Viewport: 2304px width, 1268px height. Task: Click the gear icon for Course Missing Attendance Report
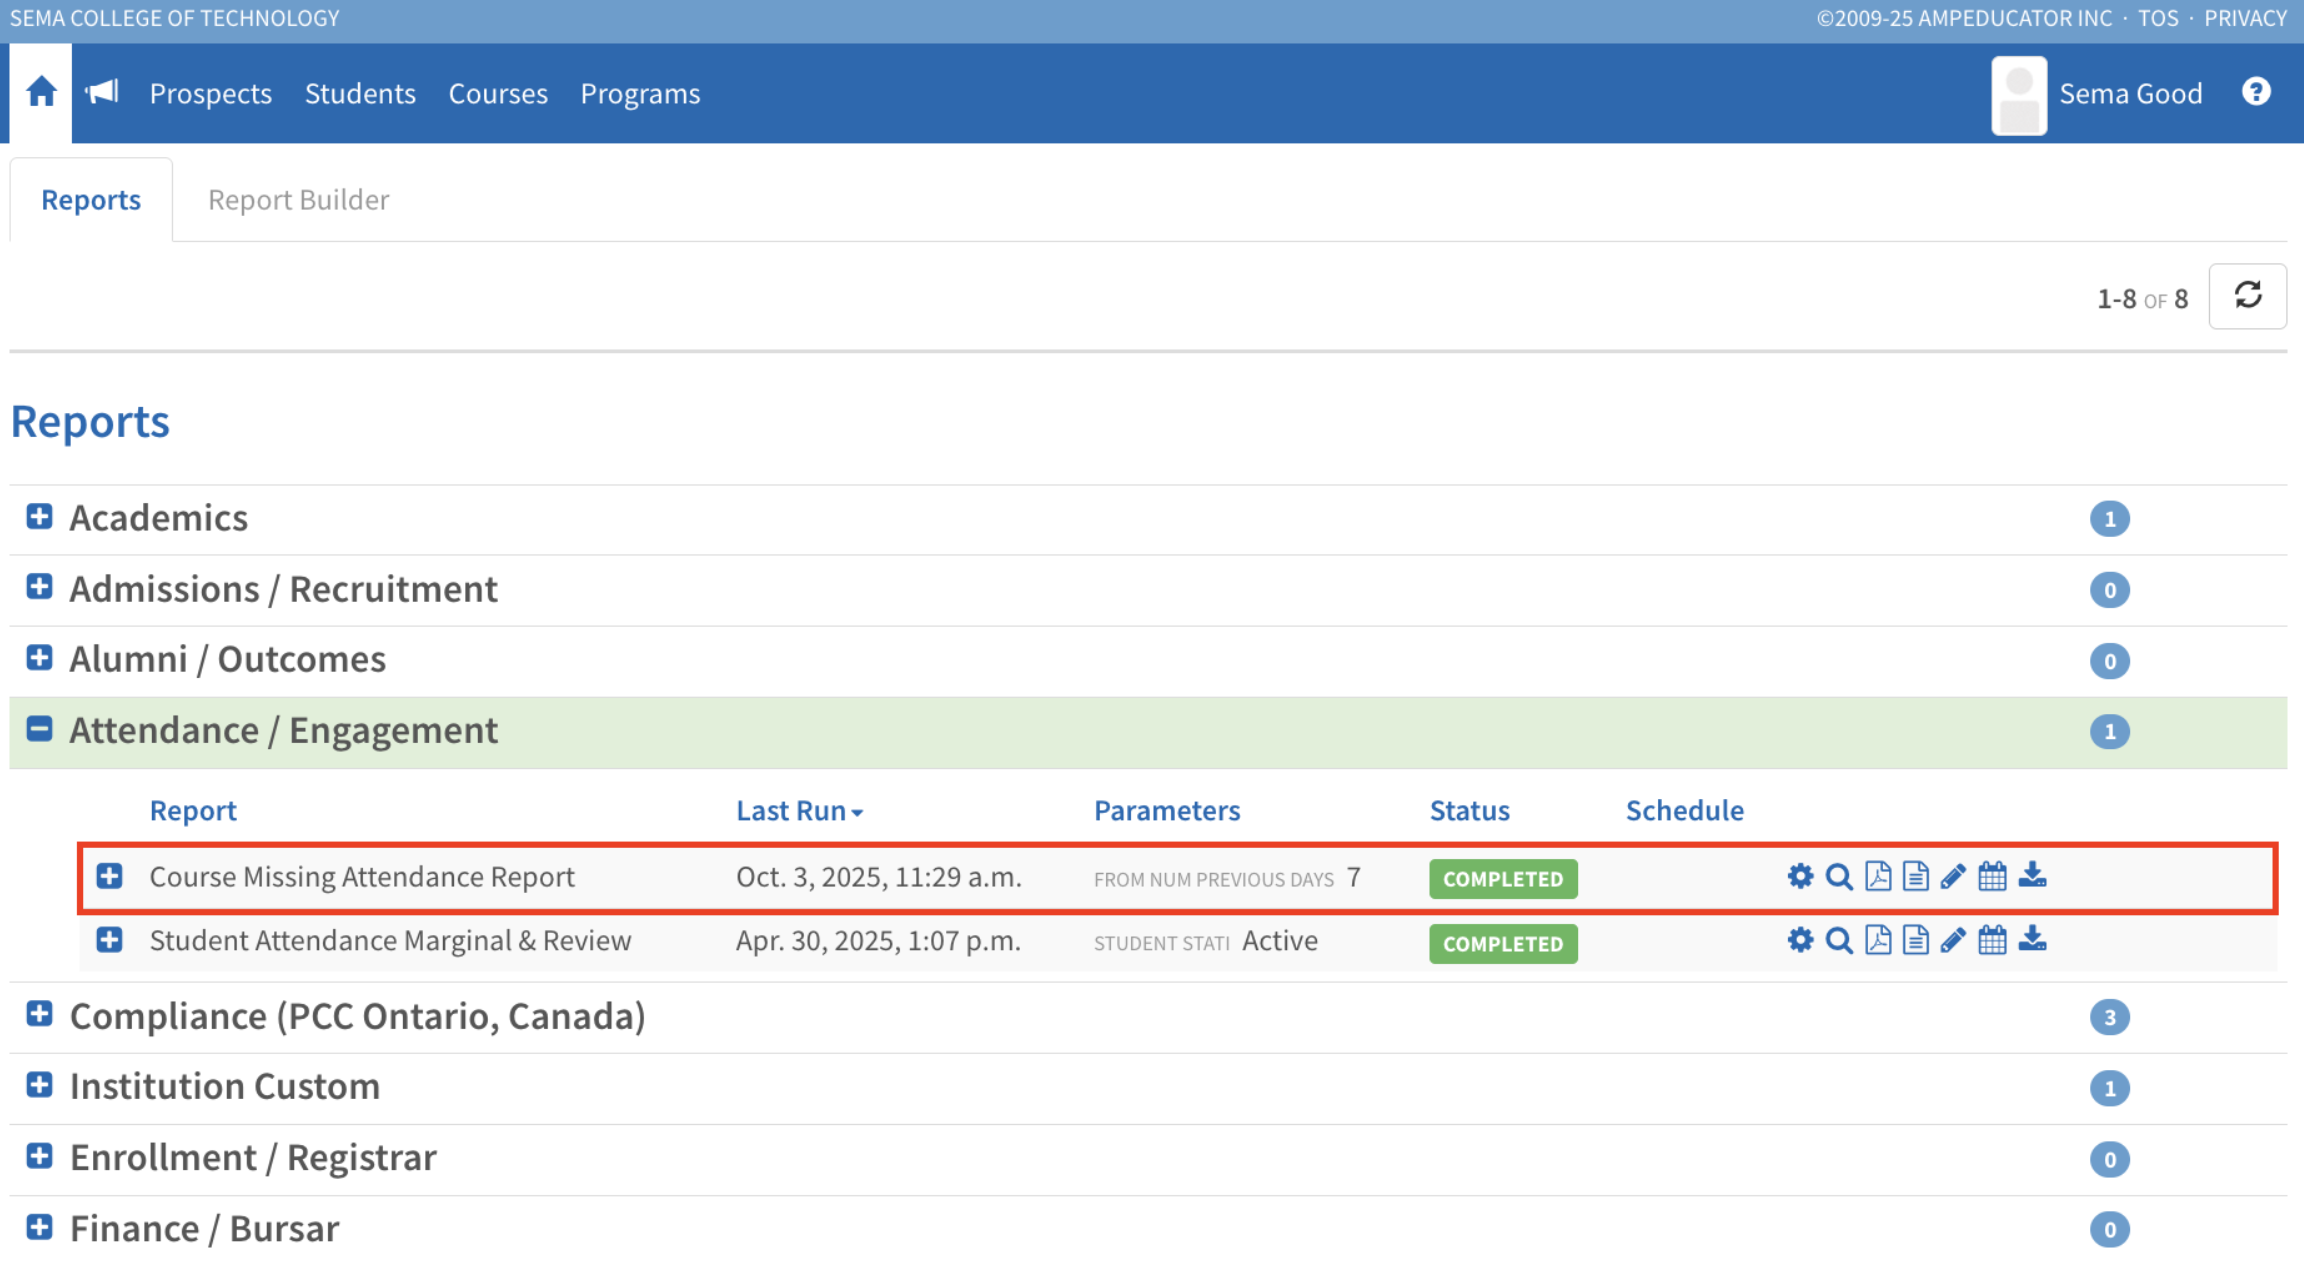pos(1800,877)
